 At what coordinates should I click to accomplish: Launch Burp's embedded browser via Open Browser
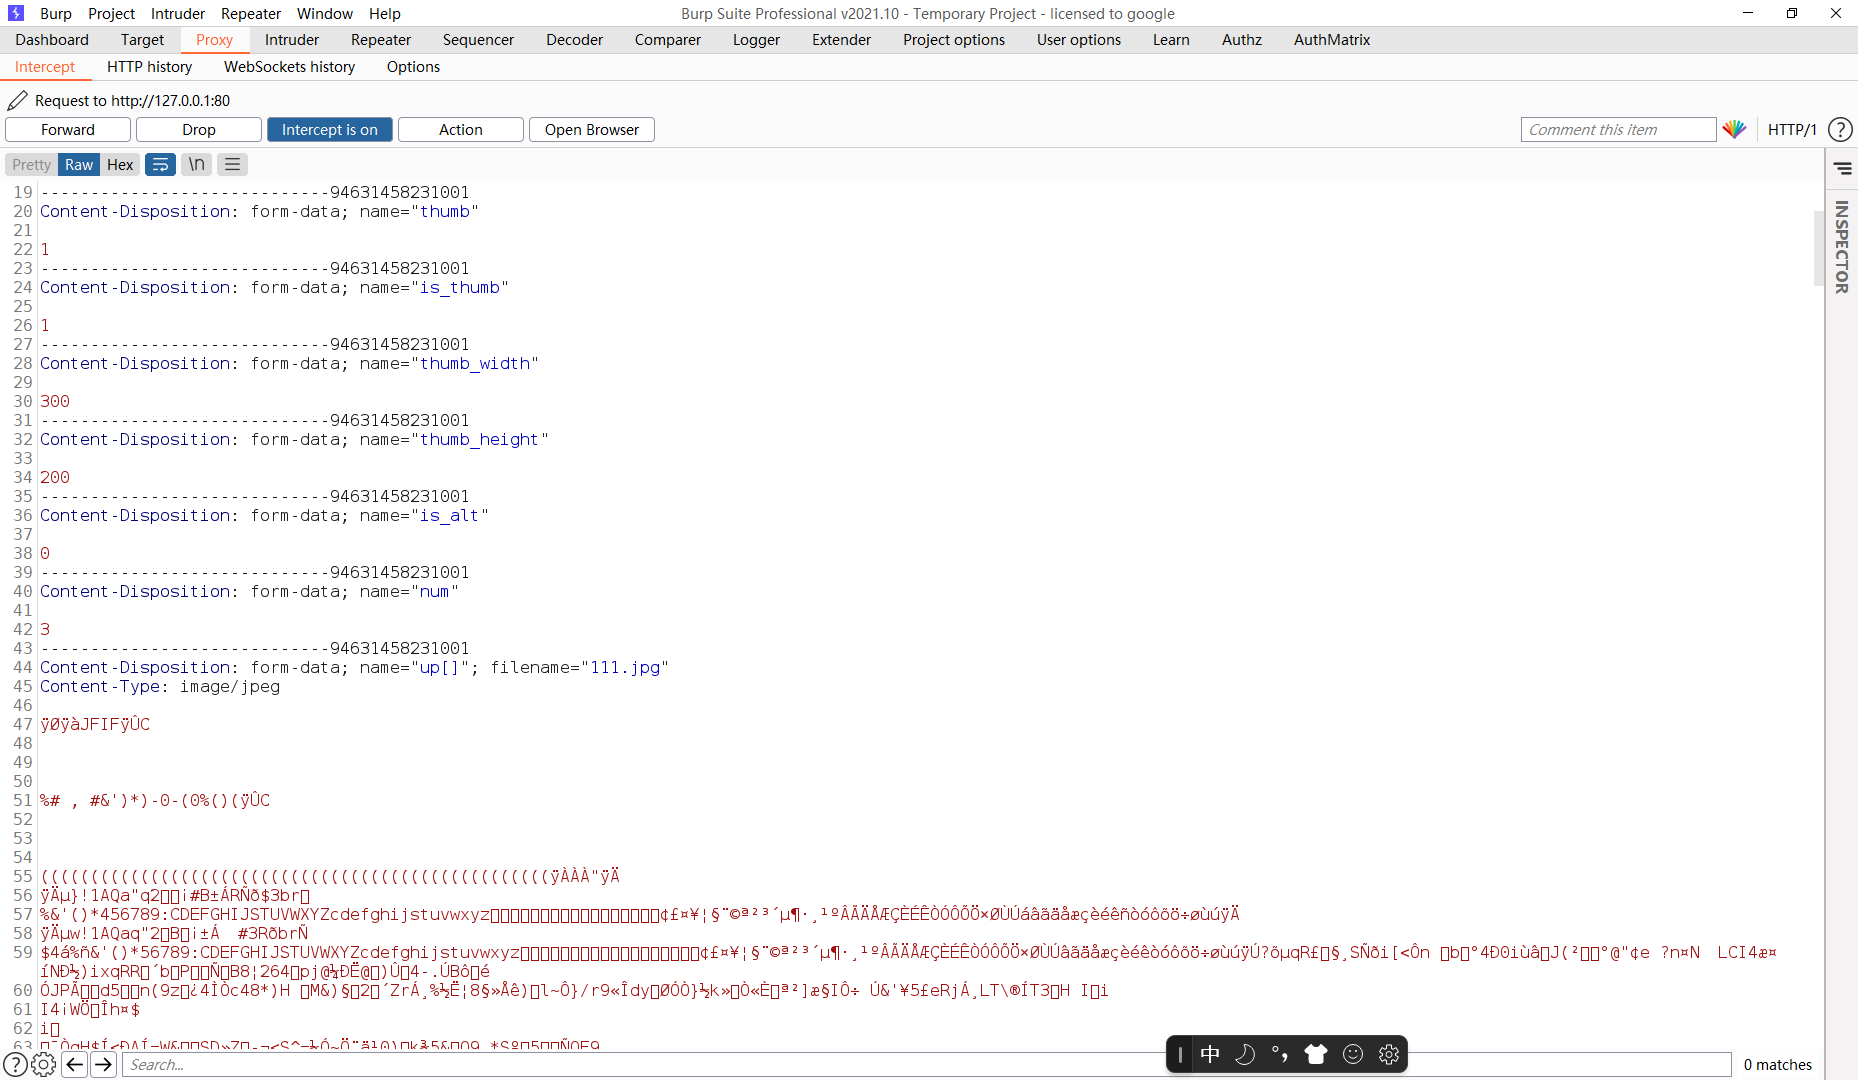point(591,129)
